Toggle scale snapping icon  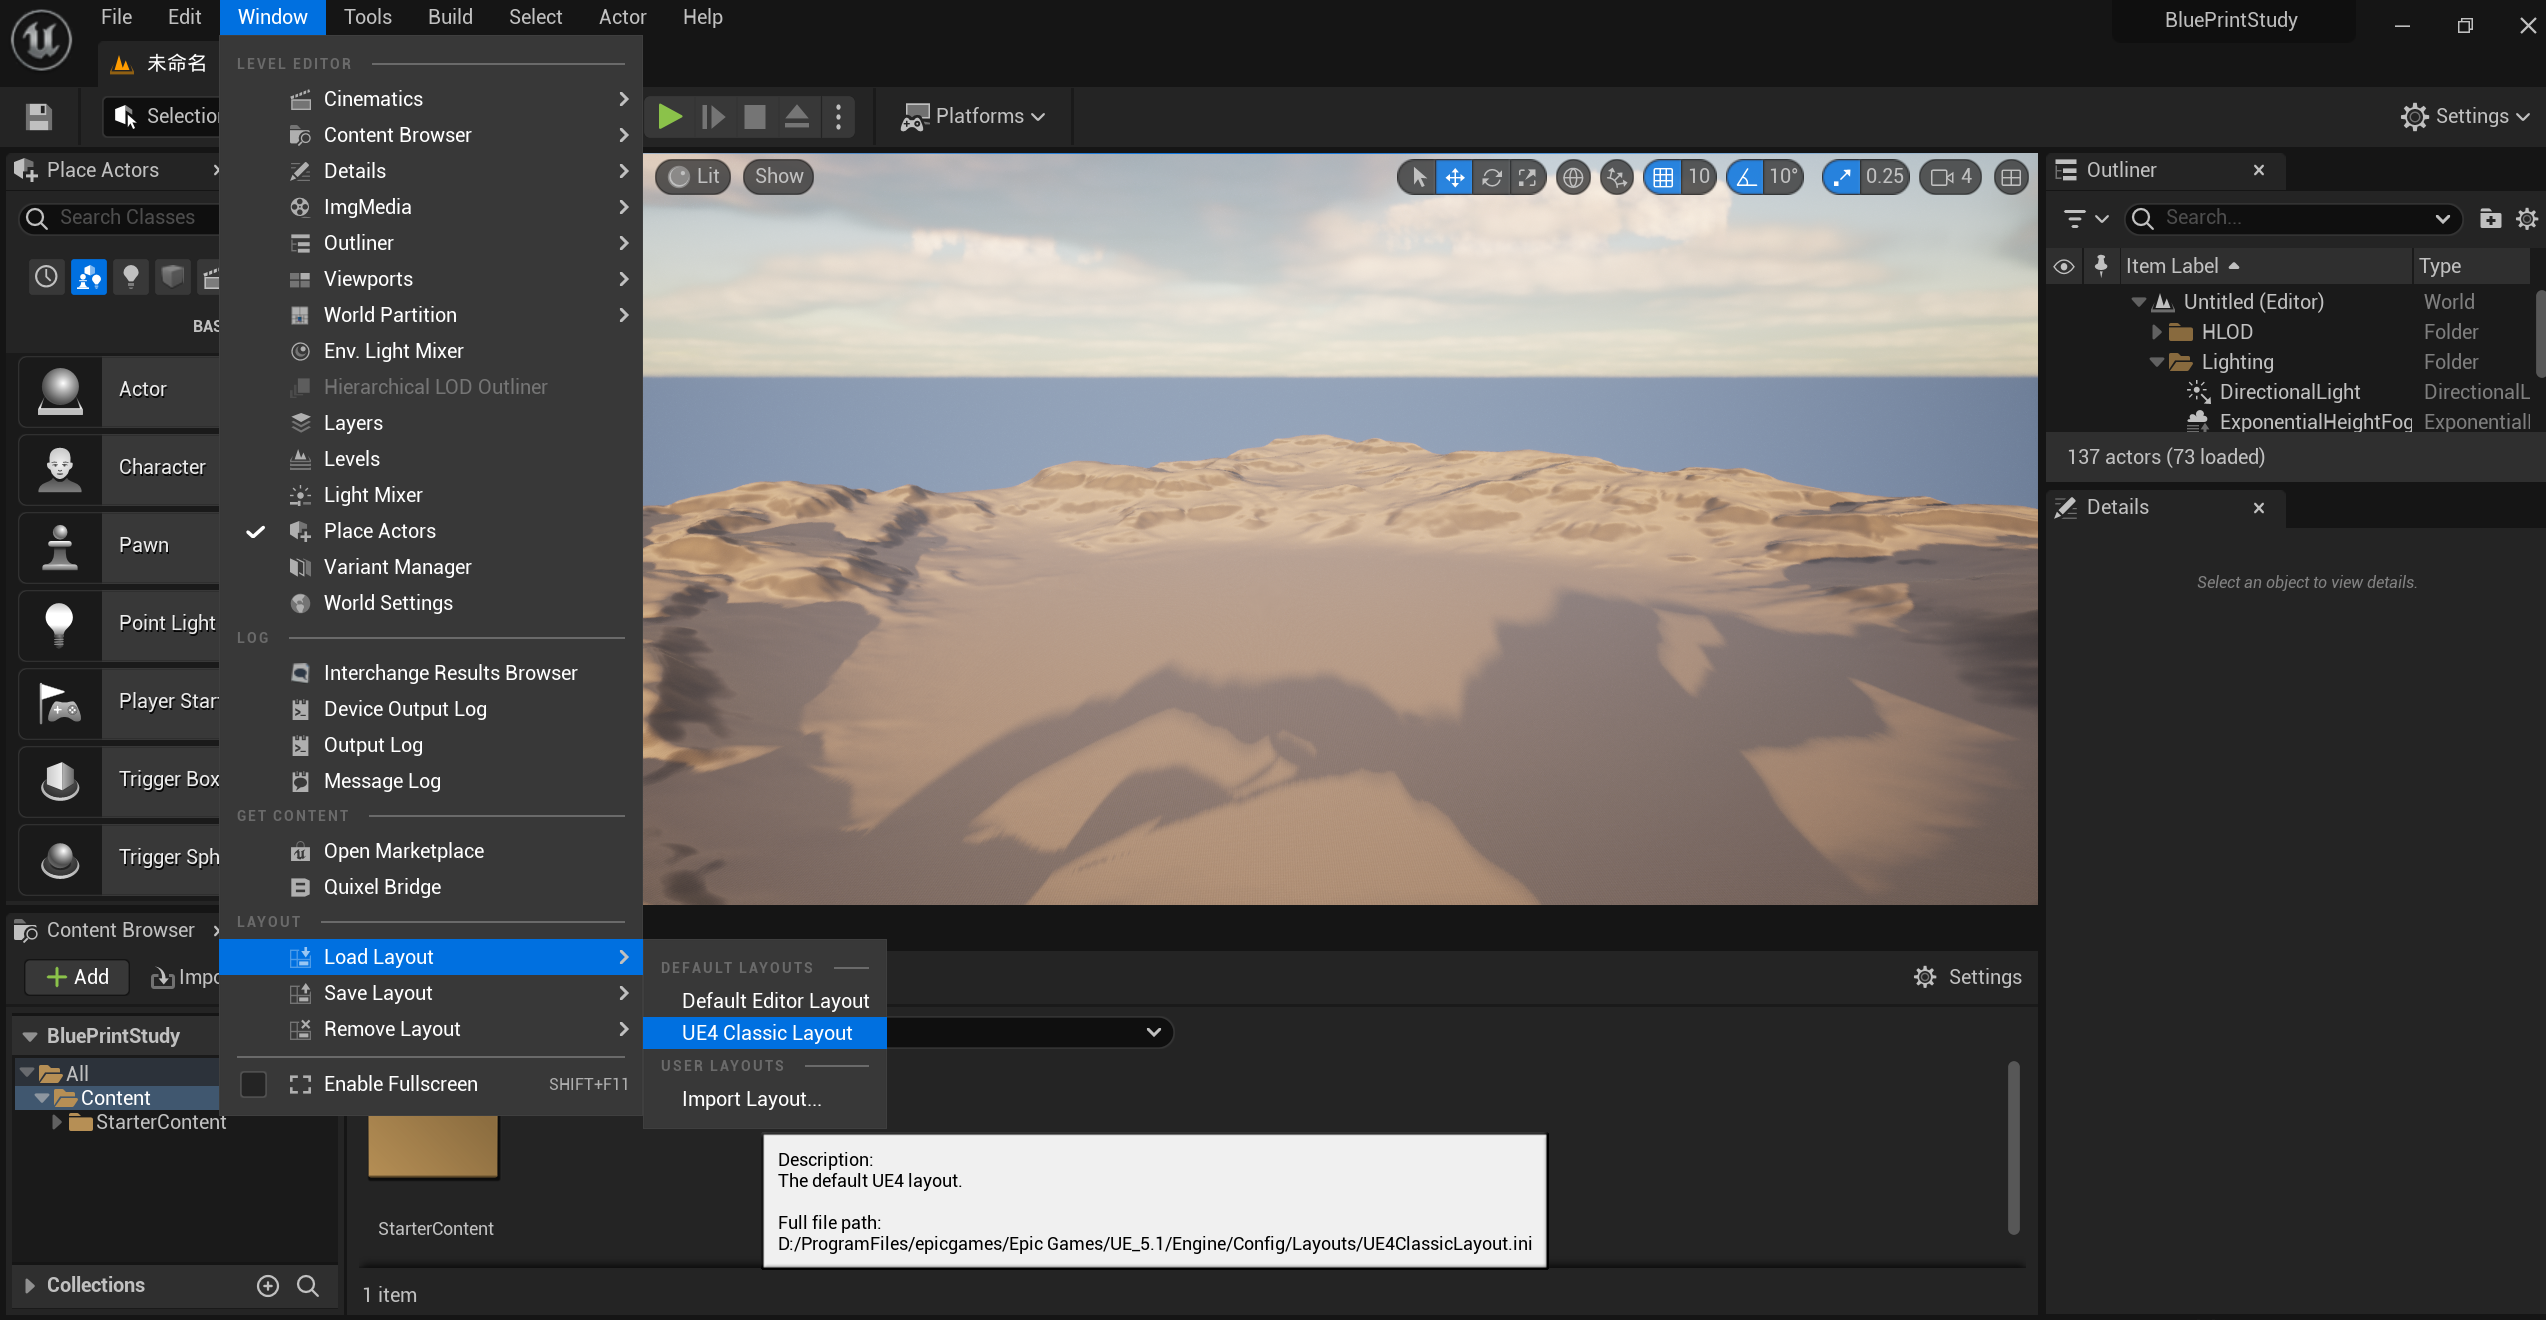click(1841, 177)
